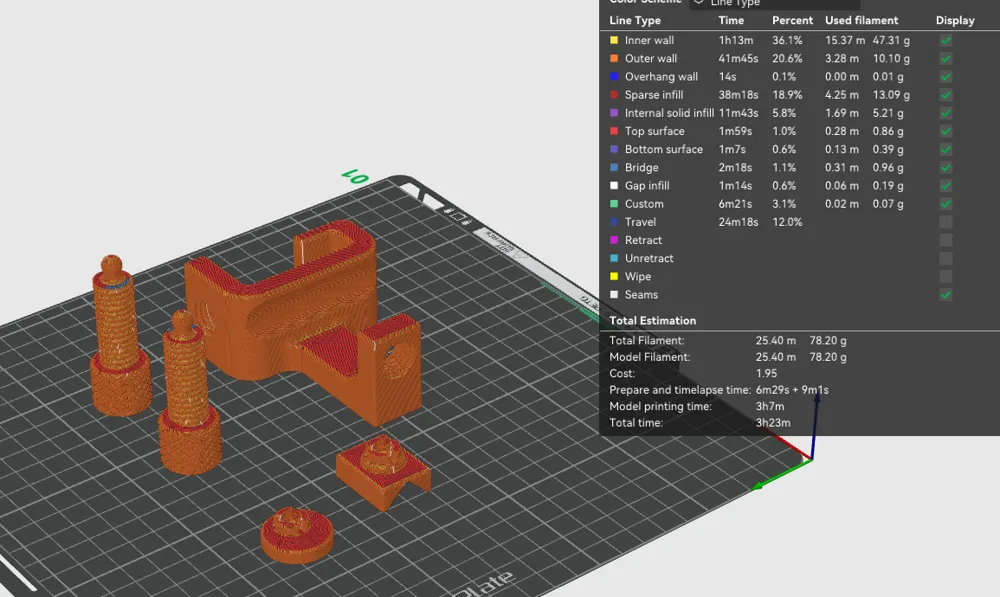The image size is (1000, 597).
Task: Click the yellow Inner wall color swatch
Action: coord(614,40)
